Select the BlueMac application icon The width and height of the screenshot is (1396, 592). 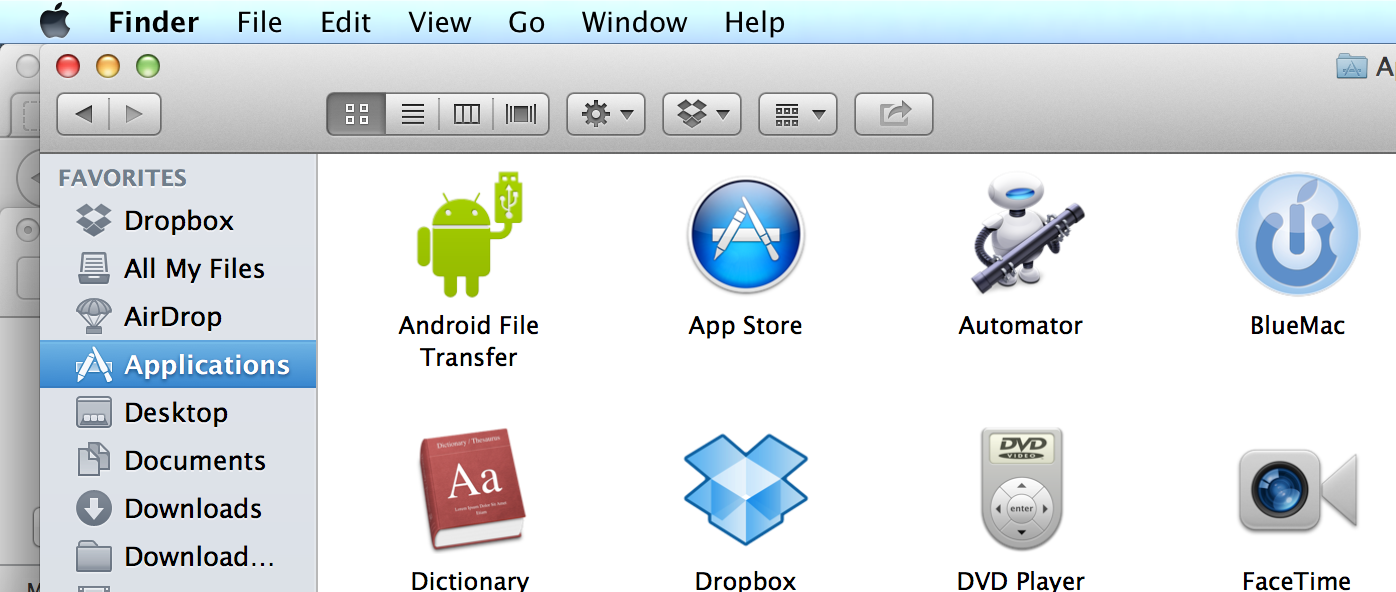pyautogui.click(x=1298, y=235)
